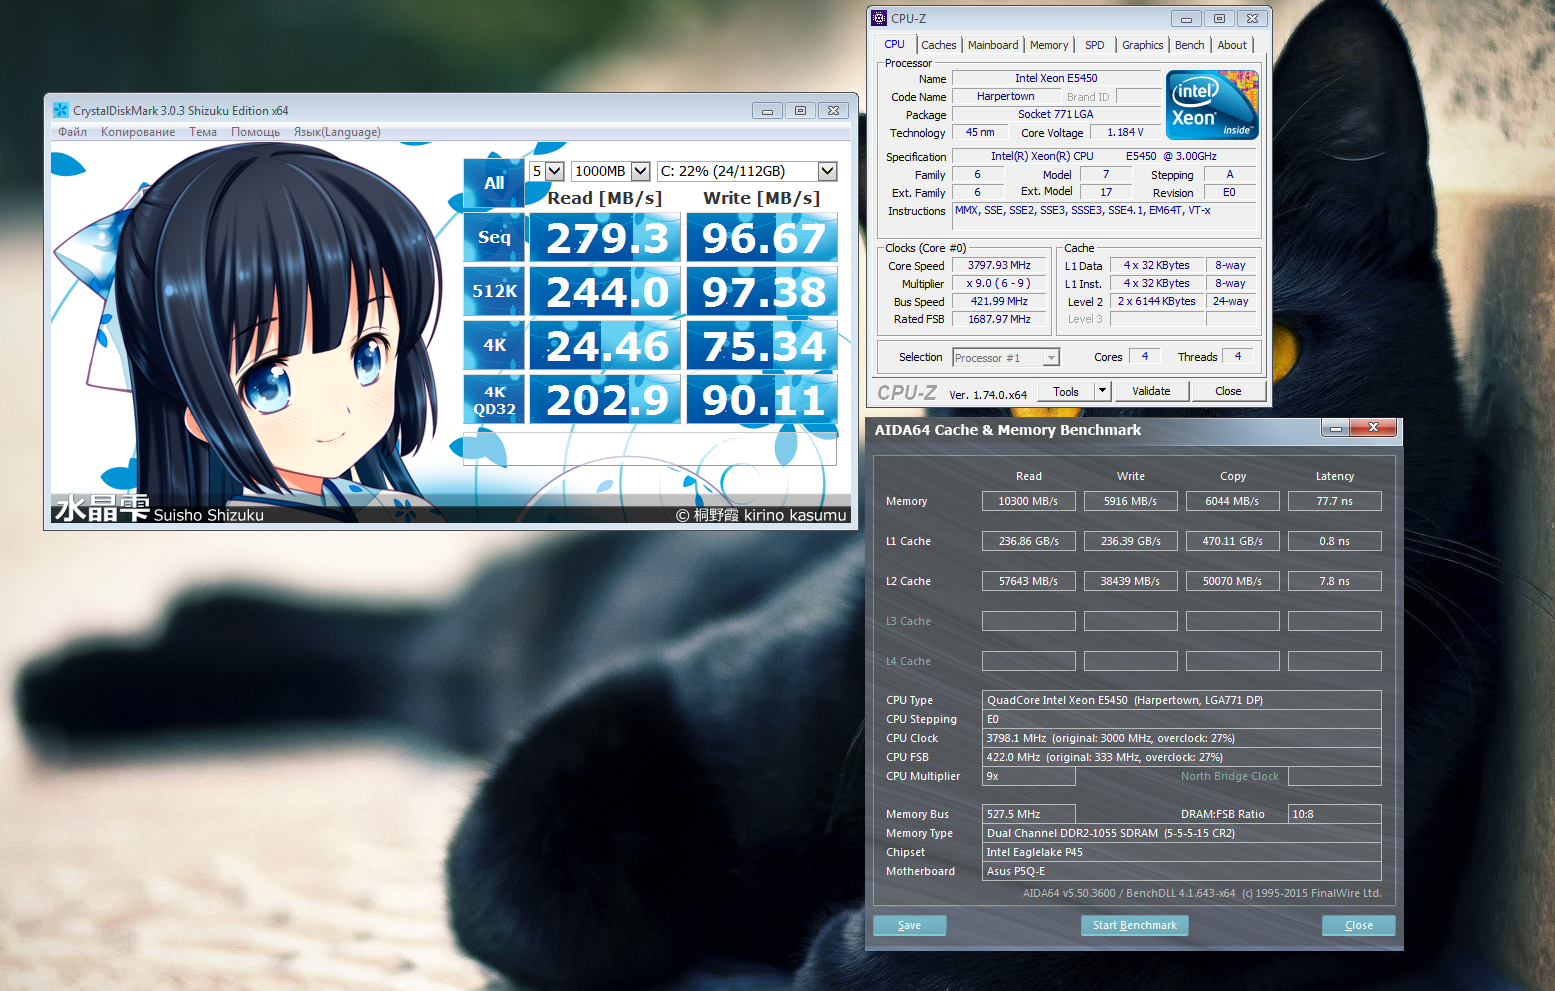The height and width of the screenshot is (991, 1555).
Task: Click the Core Speed 3797.93 MHz value
Action: (999, 265)
